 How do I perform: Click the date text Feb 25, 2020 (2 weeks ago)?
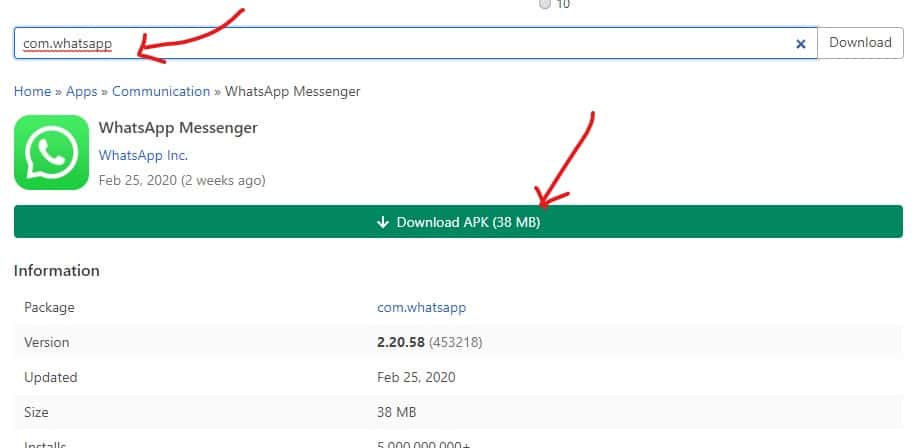coord(182,181)
